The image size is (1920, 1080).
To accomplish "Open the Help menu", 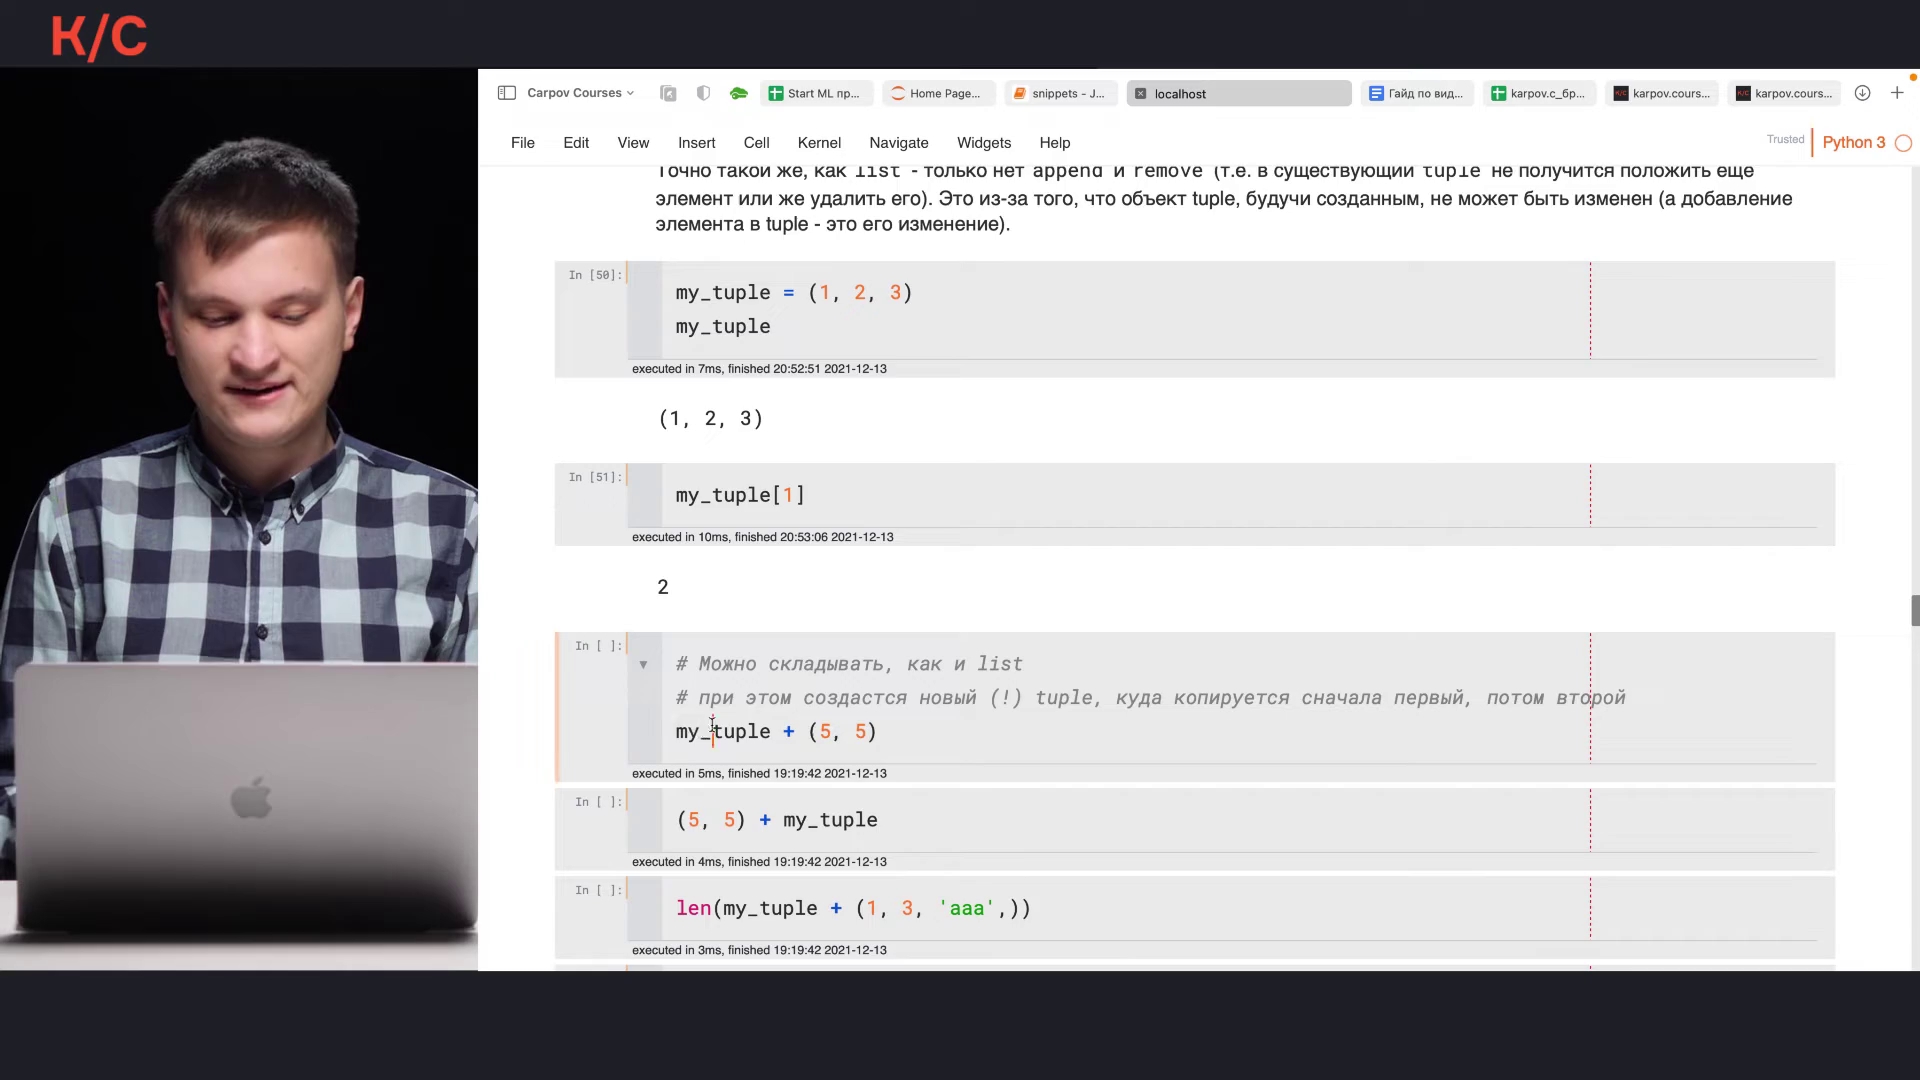I will 1055,143.
